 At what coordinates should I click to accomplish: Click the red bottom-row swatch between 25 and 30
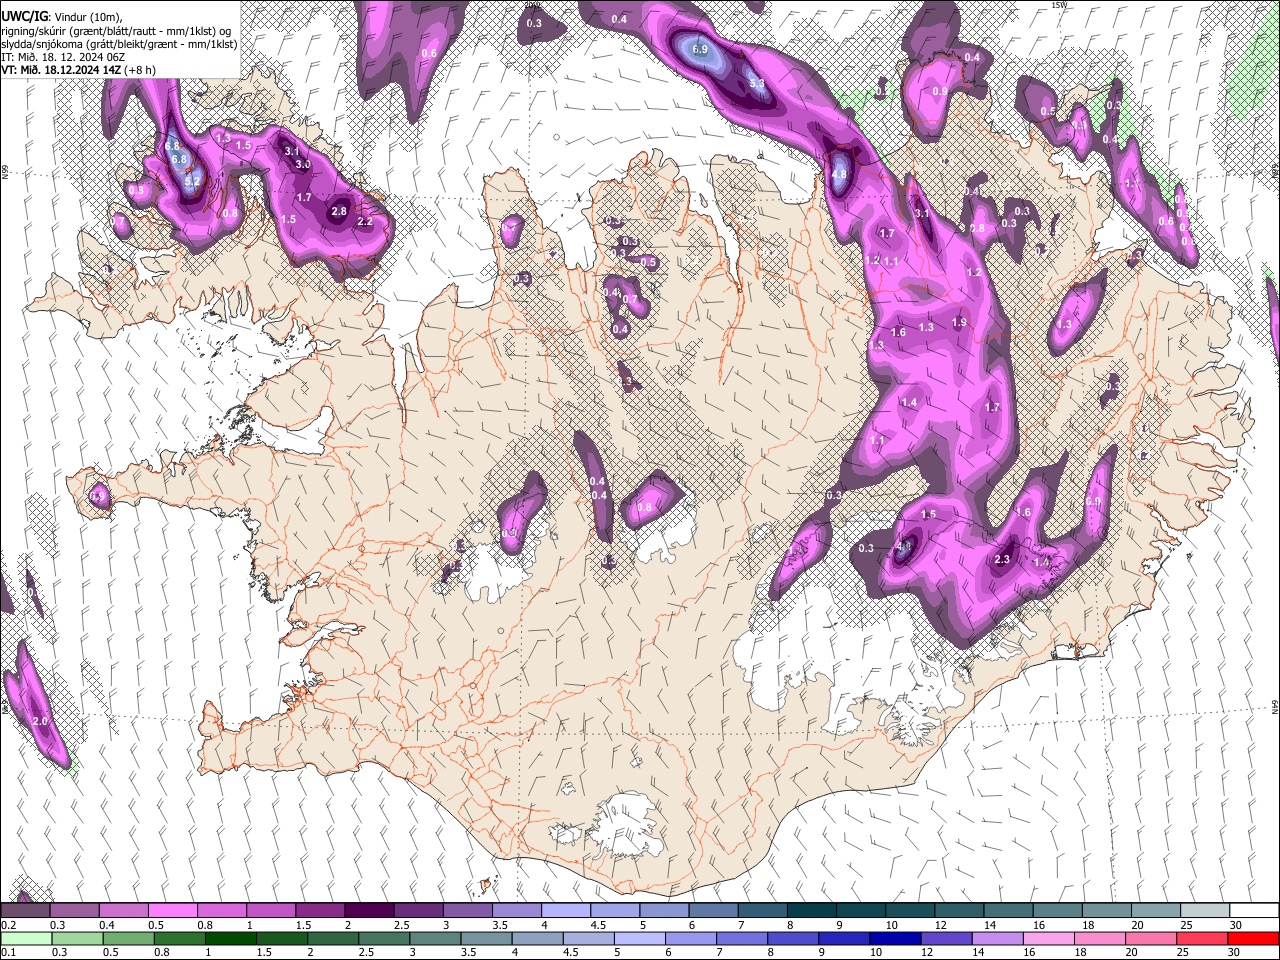tap(1203, 938)
